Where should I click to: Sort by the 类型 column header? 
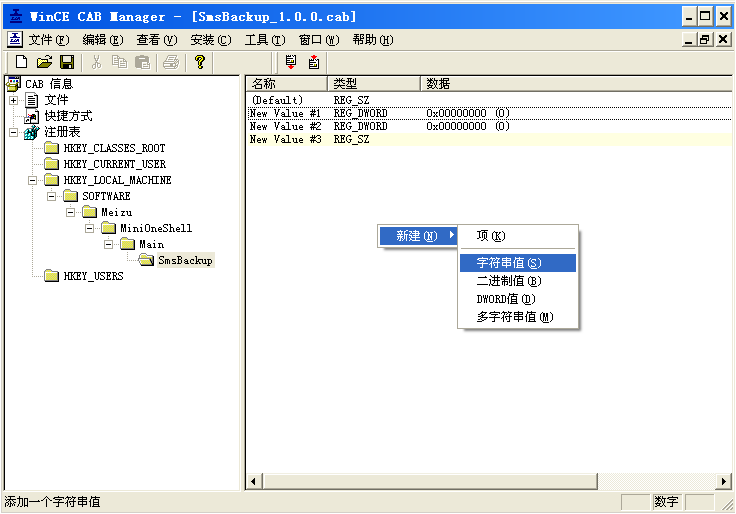click(x=374, y=84)
